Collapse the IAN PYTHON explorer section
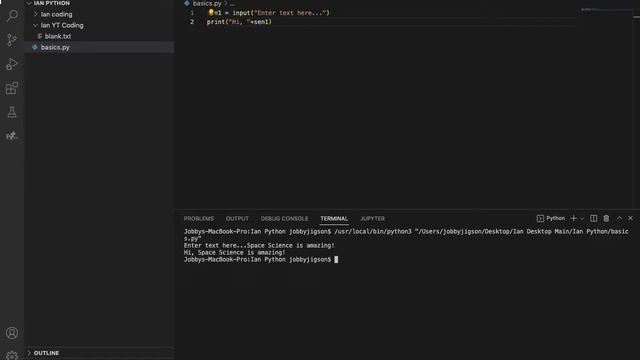Image resolution: width=640 pixels, height=360 pixels. (29, 3)
